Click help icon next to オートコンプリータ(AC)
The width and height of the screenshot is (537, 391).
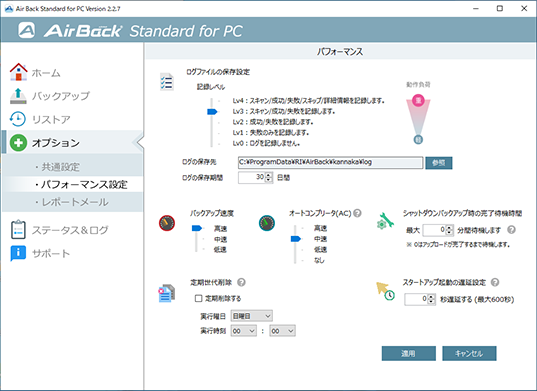coord(357,213)
